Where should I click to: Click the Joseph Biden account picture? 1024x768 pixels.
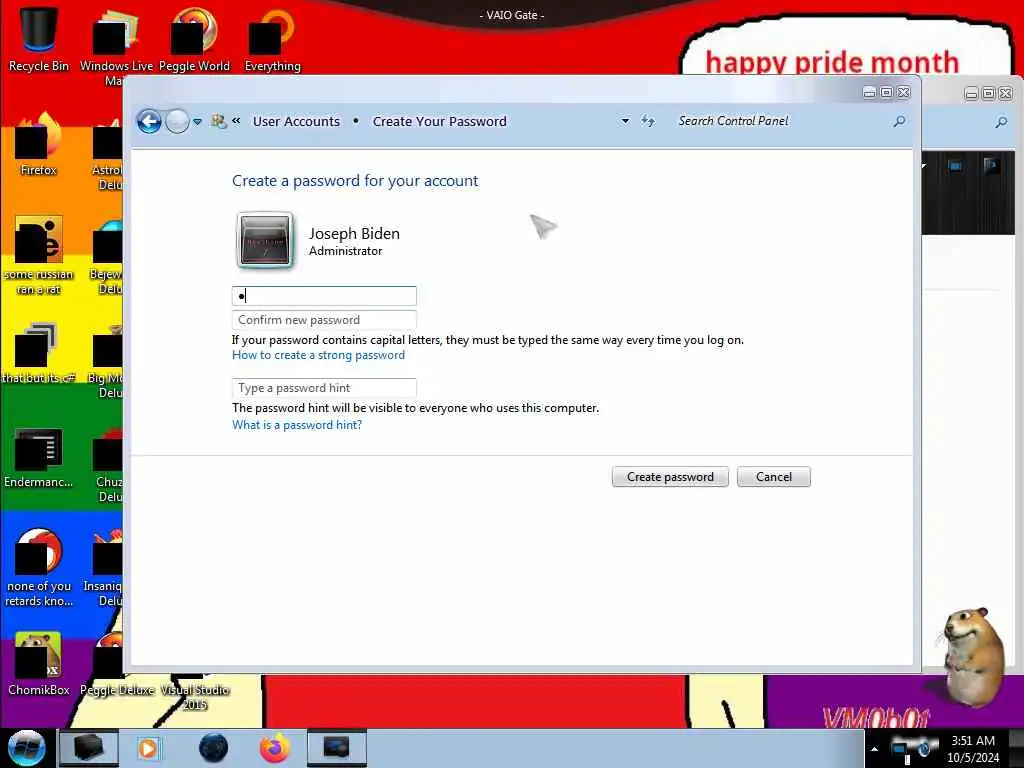(264, 240)
